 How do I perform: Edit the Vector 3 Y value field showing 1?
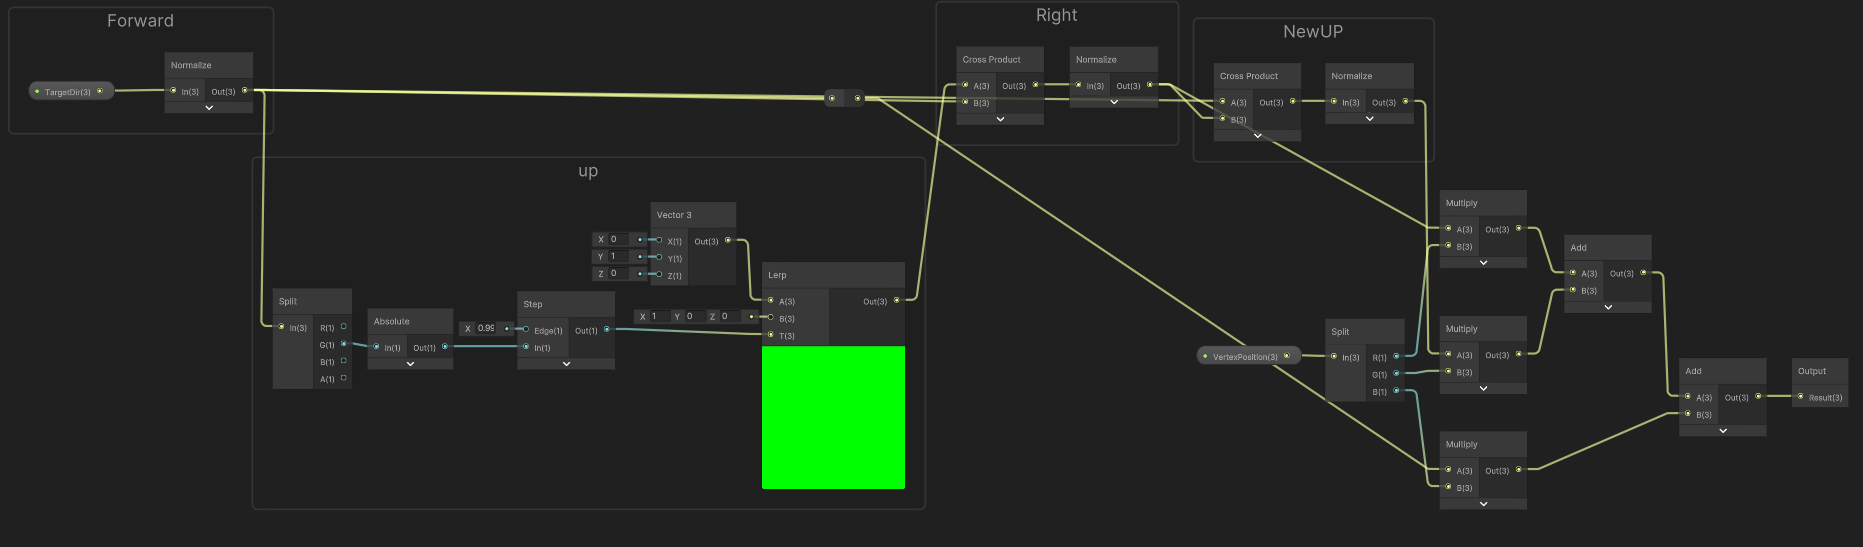pyautogui.click(x=619, y=256)
